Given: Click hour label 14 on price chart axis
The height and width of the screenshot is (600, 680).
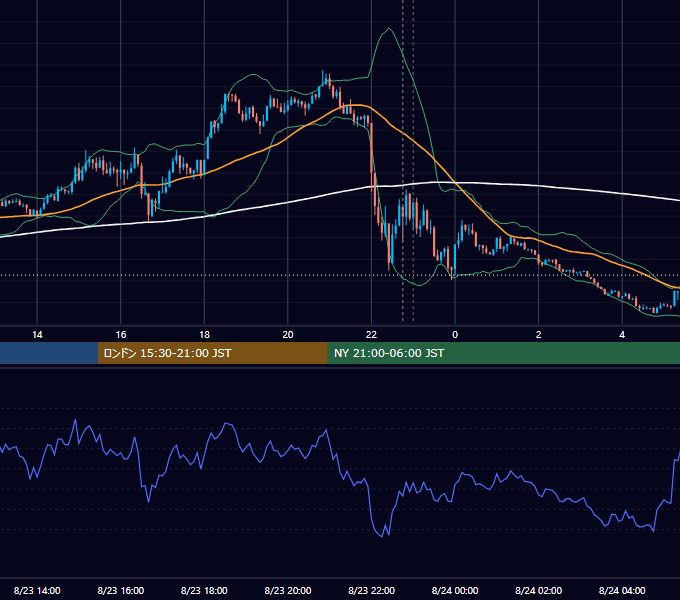Looking at the screenshot, I should pyautogui.click(x=37, y=335).
